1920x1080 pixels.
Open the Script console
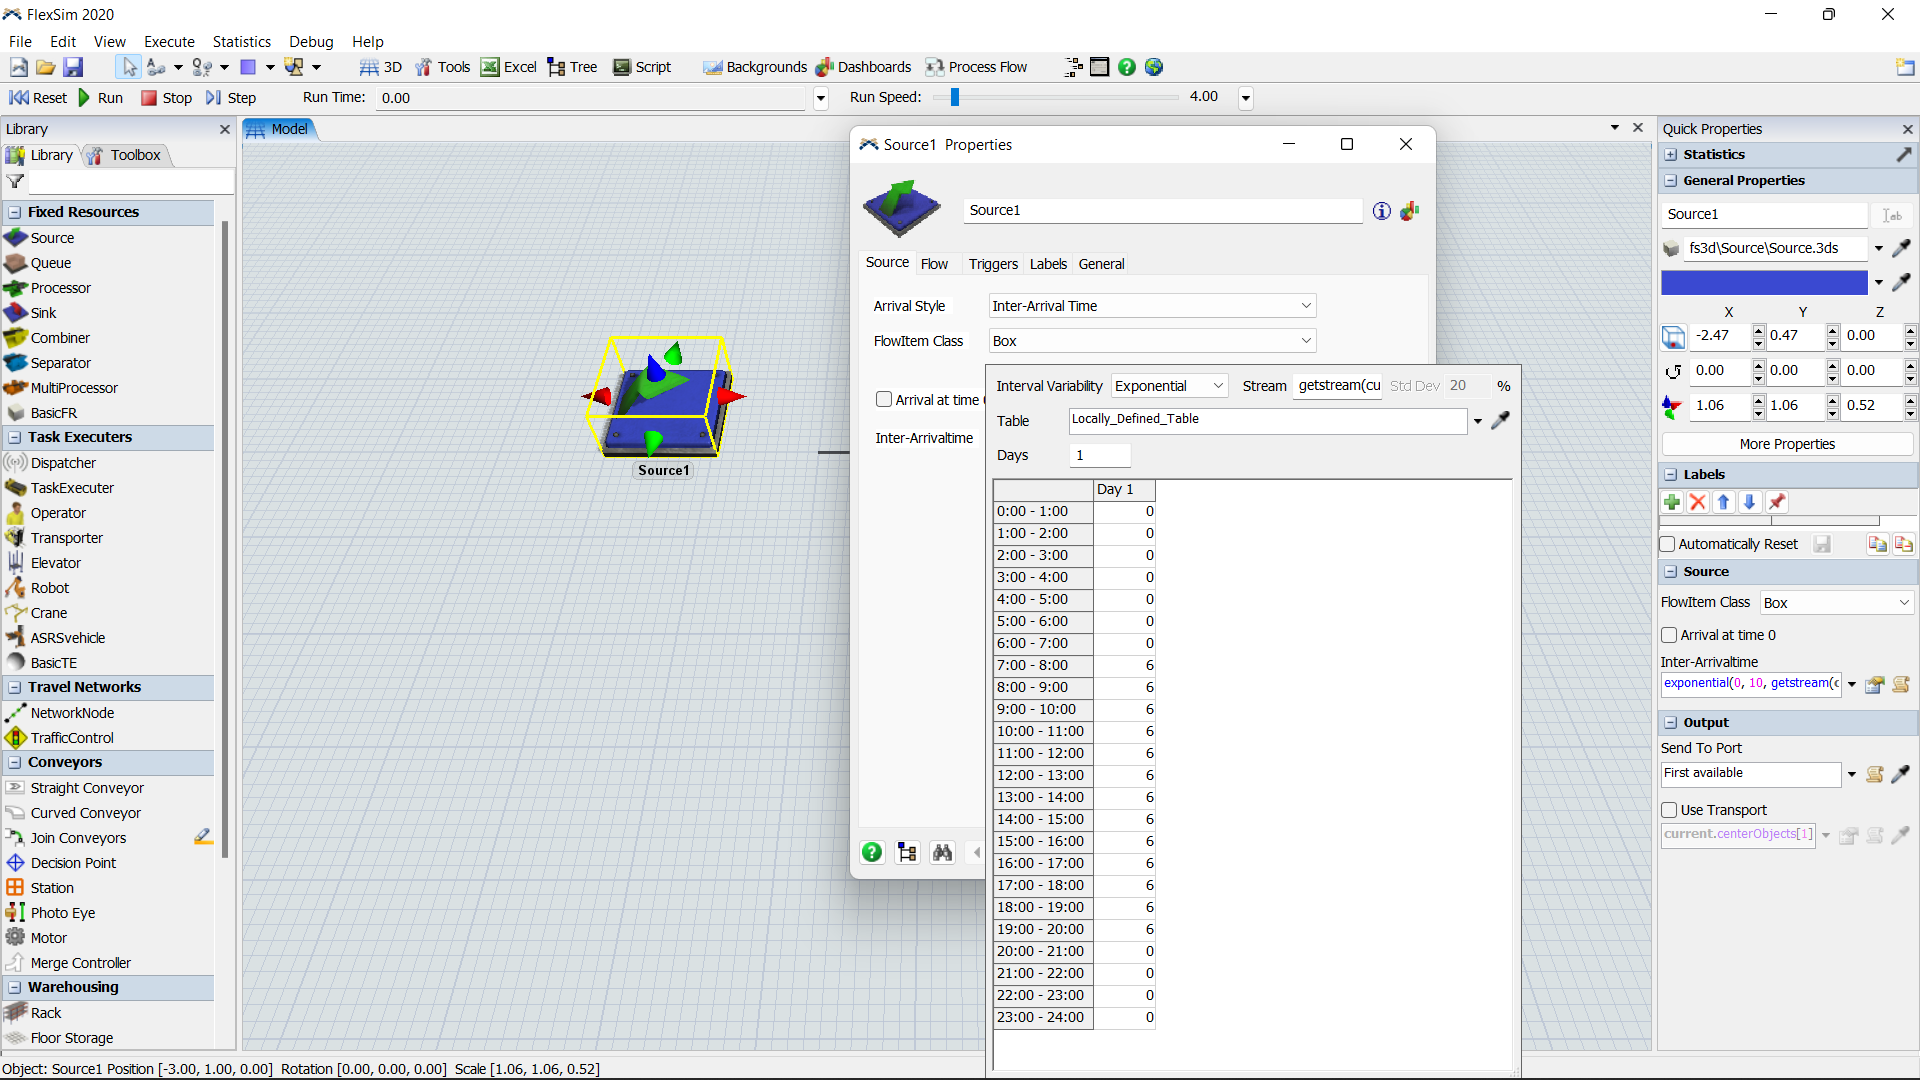(x=642, y=67)
